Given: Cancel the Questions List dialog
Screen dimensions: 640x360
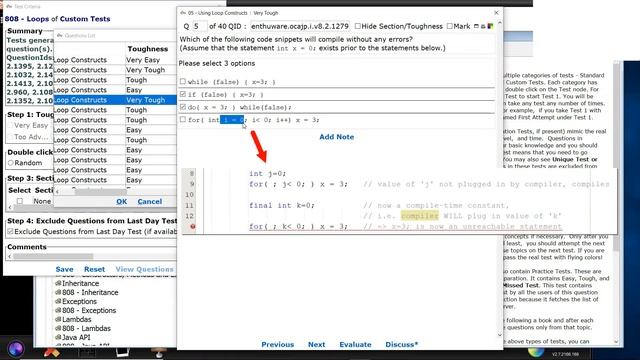Looking at the screenshot, I should [149, 202].
